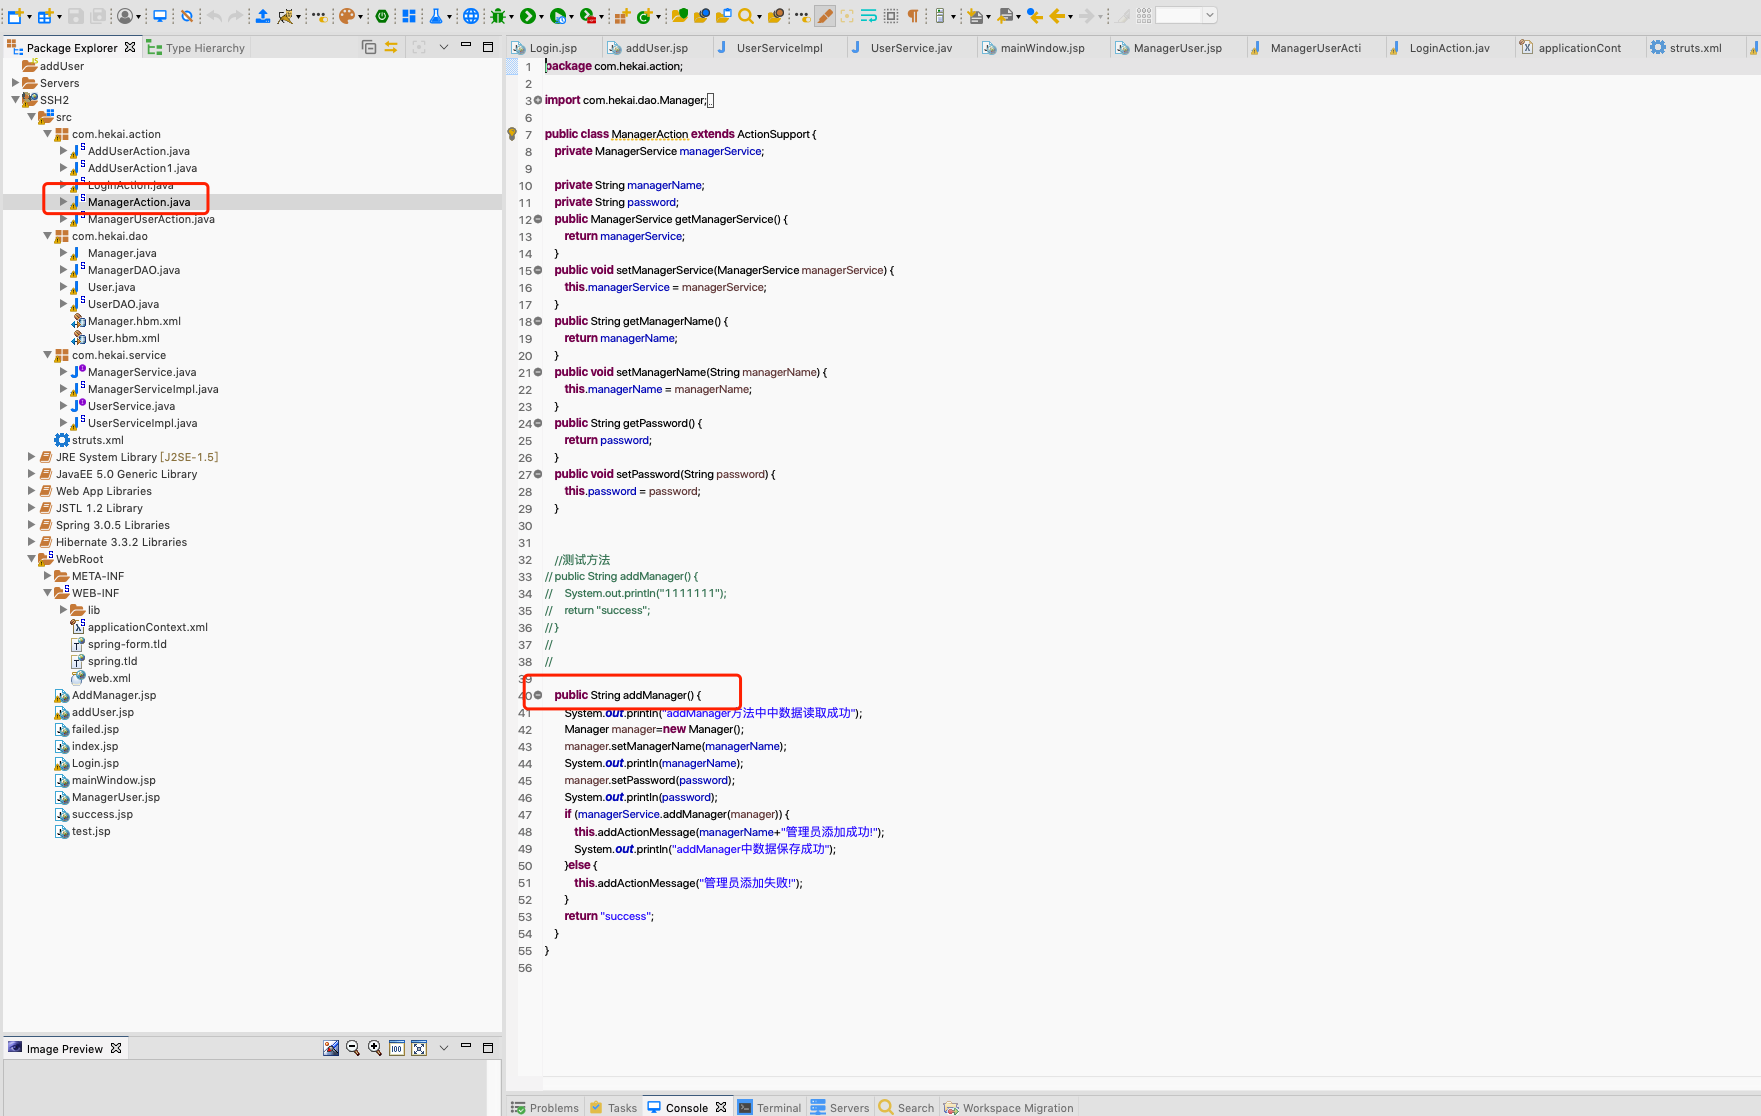Image resolution: width=1761 pixels, height=1116 pixels.
Task: Click the Save All toolbar icon
Action: tap(99, 16)
